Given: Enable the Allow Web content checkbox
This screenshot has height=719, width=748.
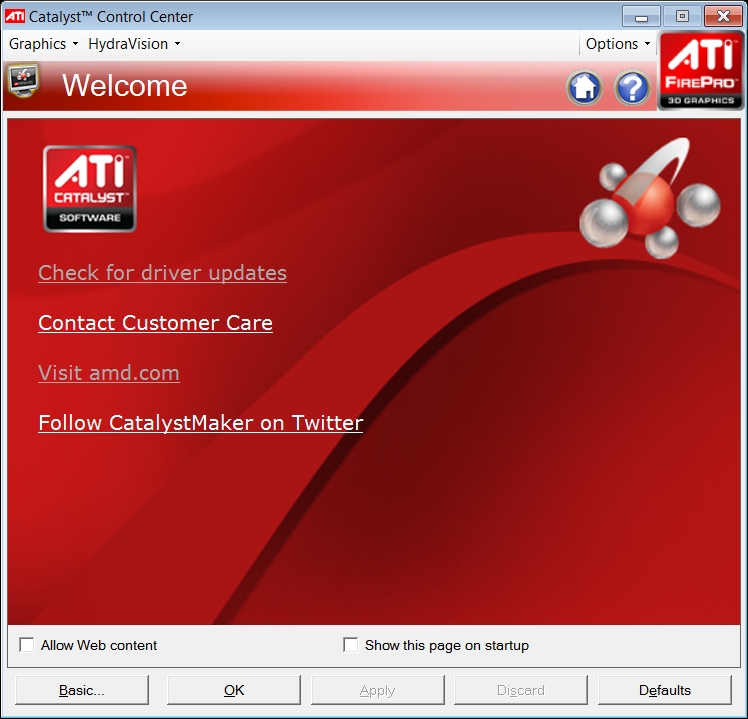Looking at the screenshot, I should [x=27, y=645].
